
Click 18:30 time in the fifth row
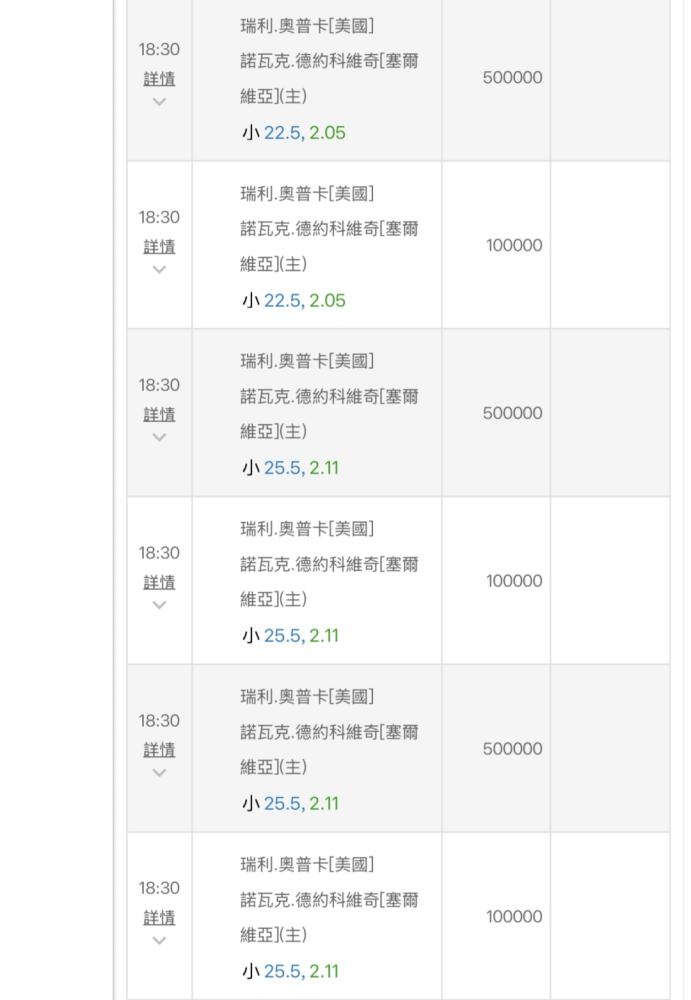coord(160,721)
